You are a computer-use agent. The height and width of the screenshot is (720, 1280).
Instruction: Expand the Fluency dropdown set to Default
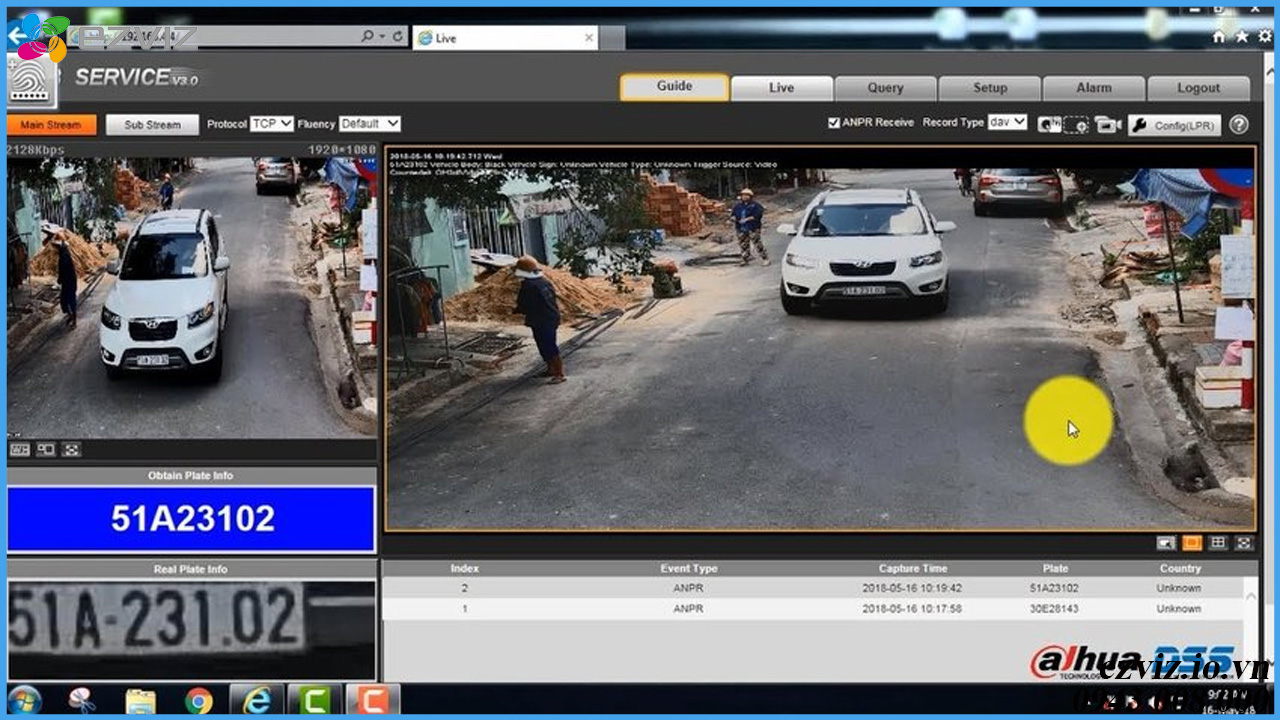click(x=369, y=124)
